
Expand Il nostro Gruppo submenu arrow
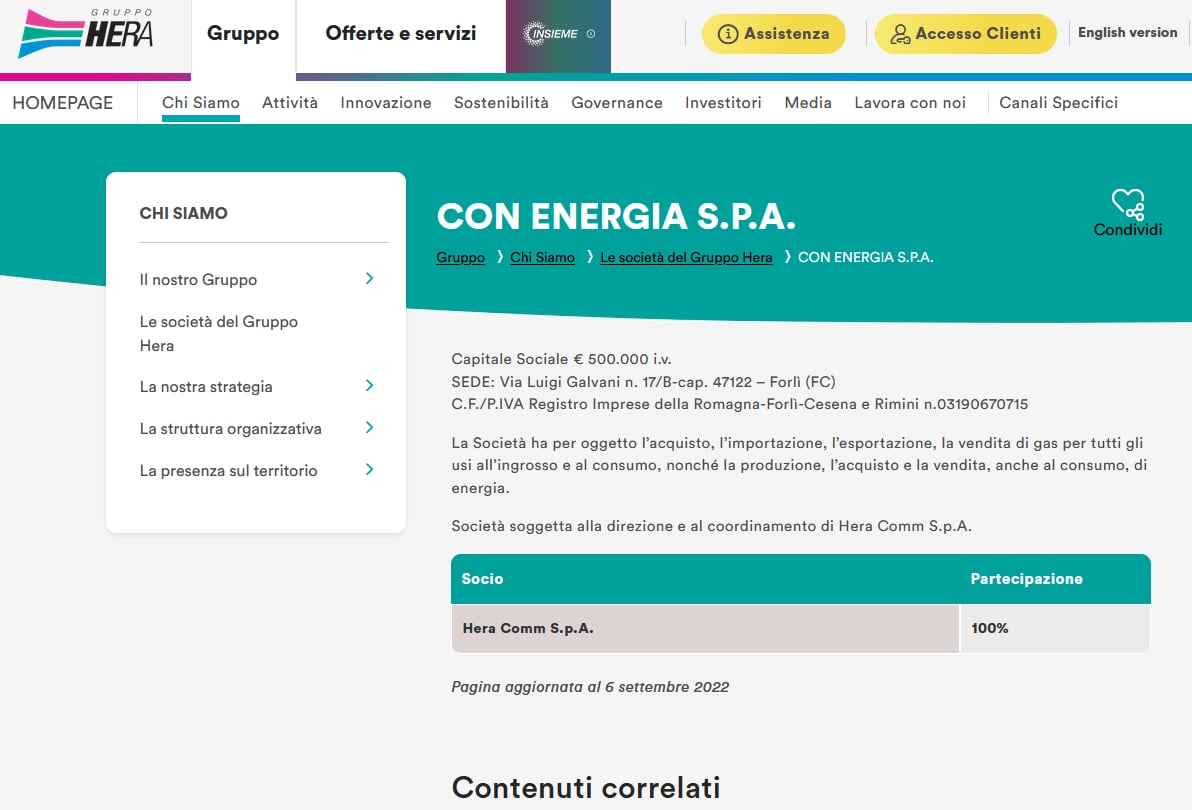point(369,279)
